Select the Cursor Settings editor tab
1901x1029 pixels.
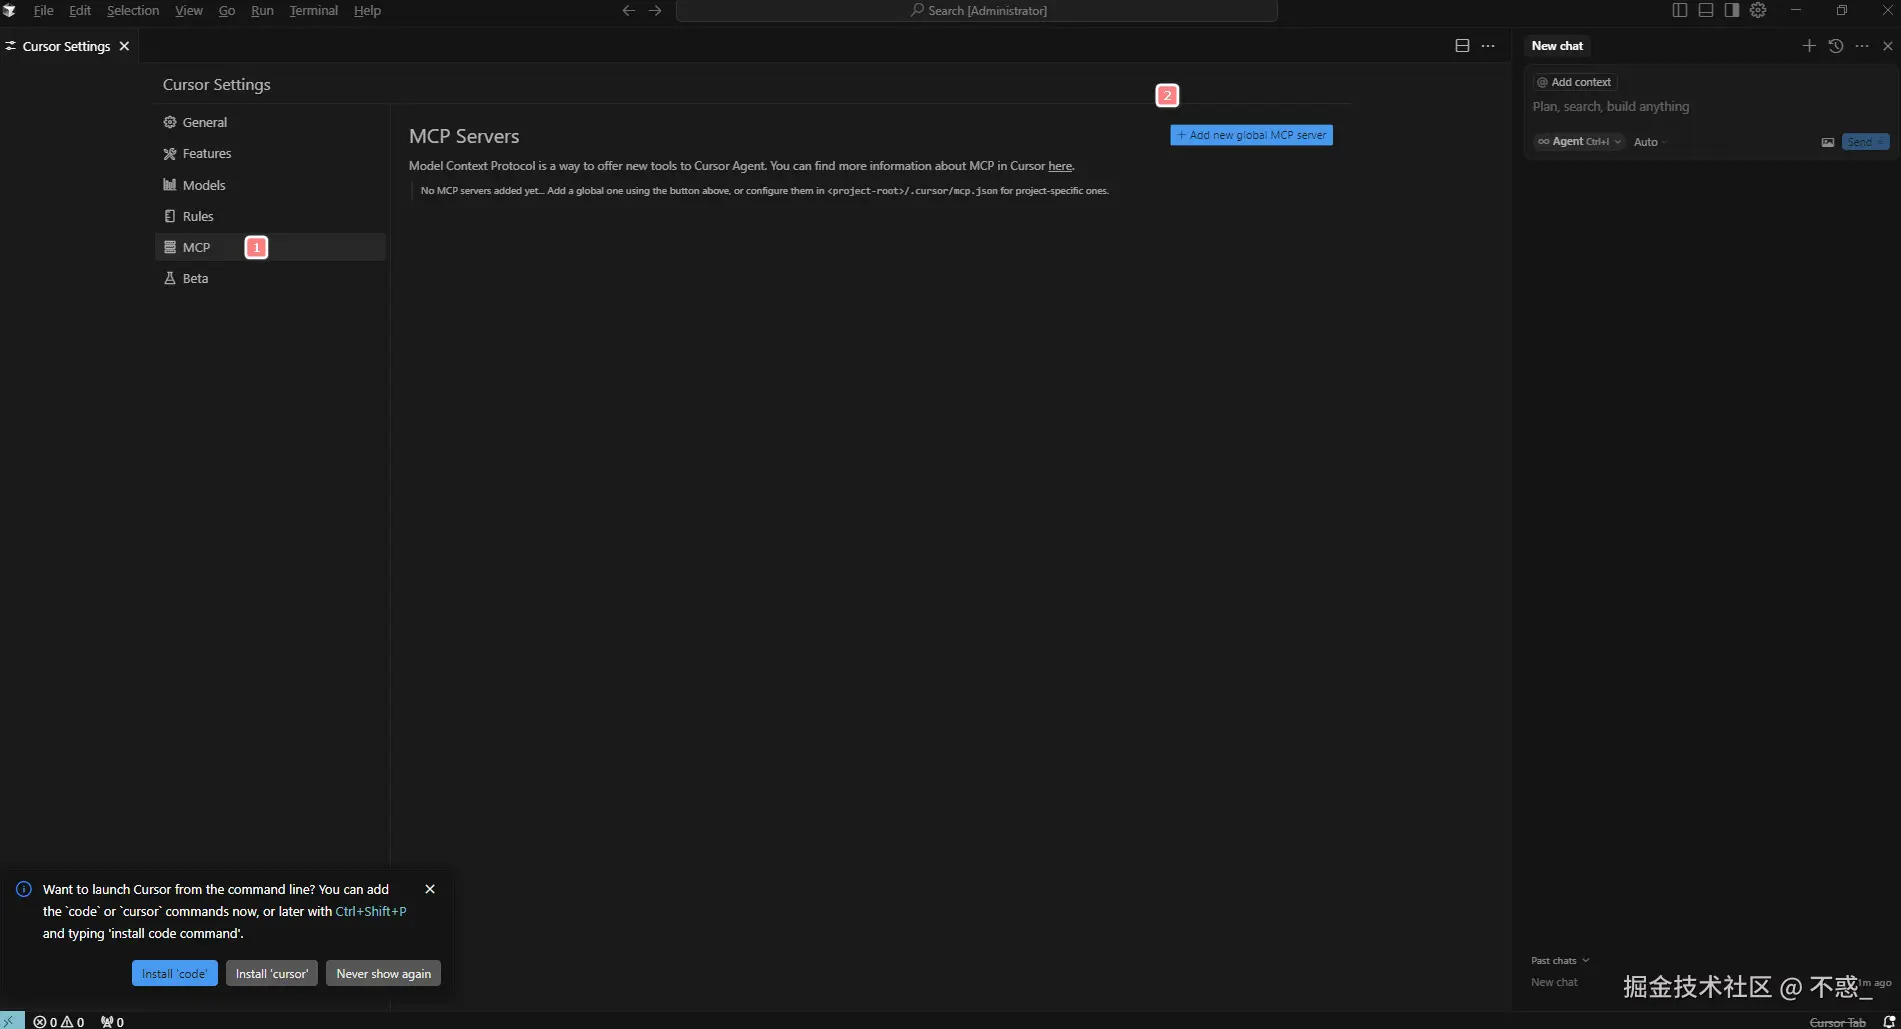(x=68, y=46)
